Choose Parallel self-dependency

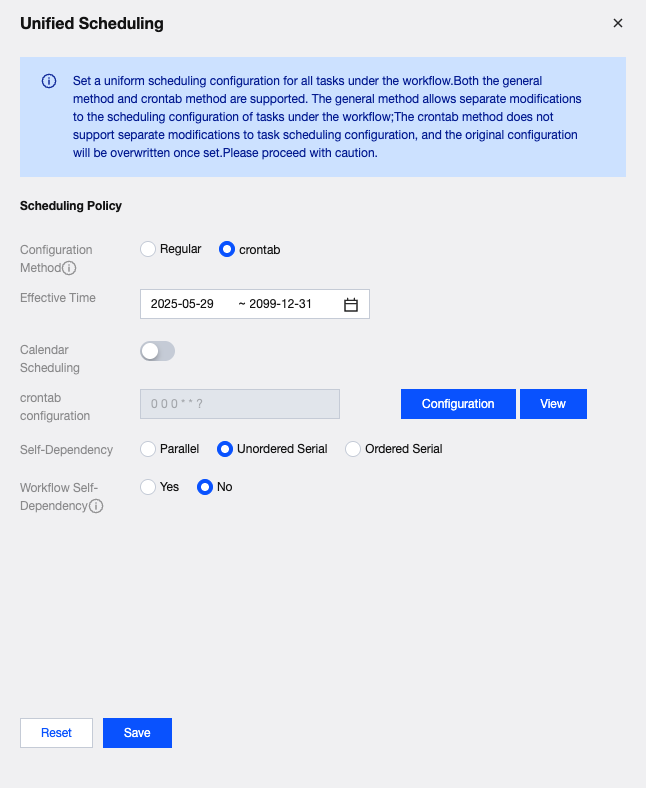(148, 449)
